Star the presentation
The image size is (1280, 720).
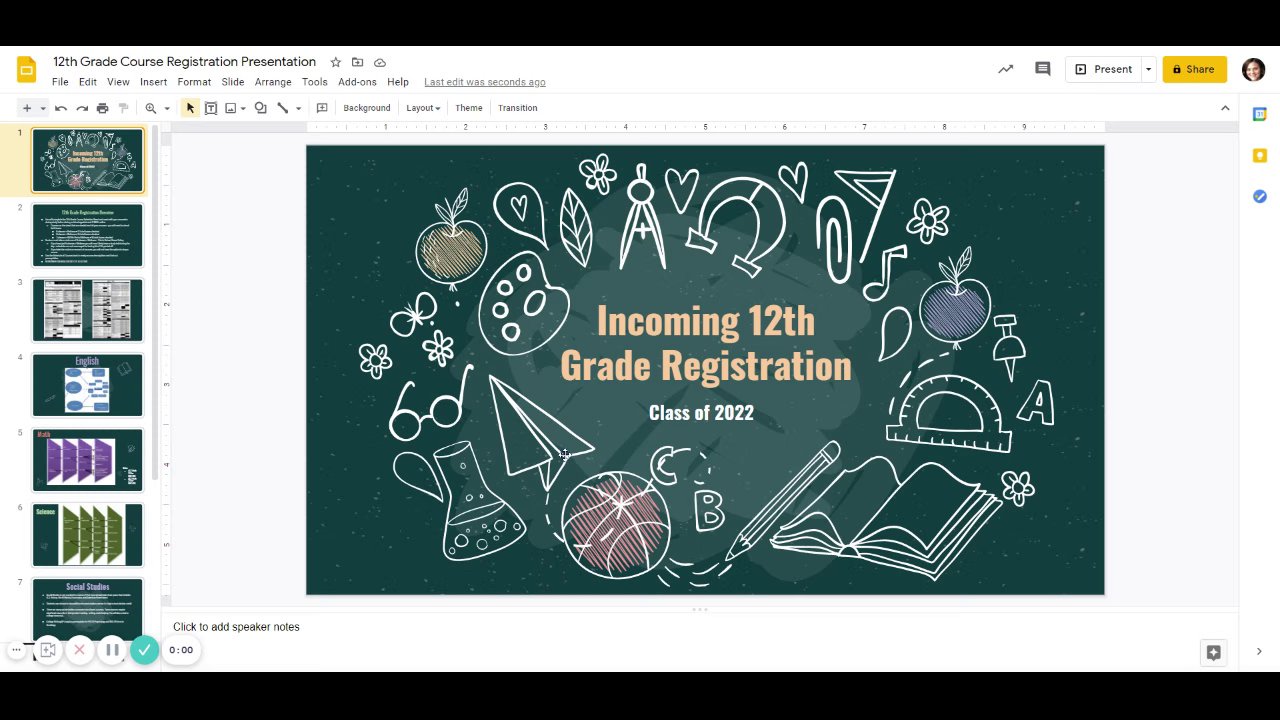coord(336,62)
